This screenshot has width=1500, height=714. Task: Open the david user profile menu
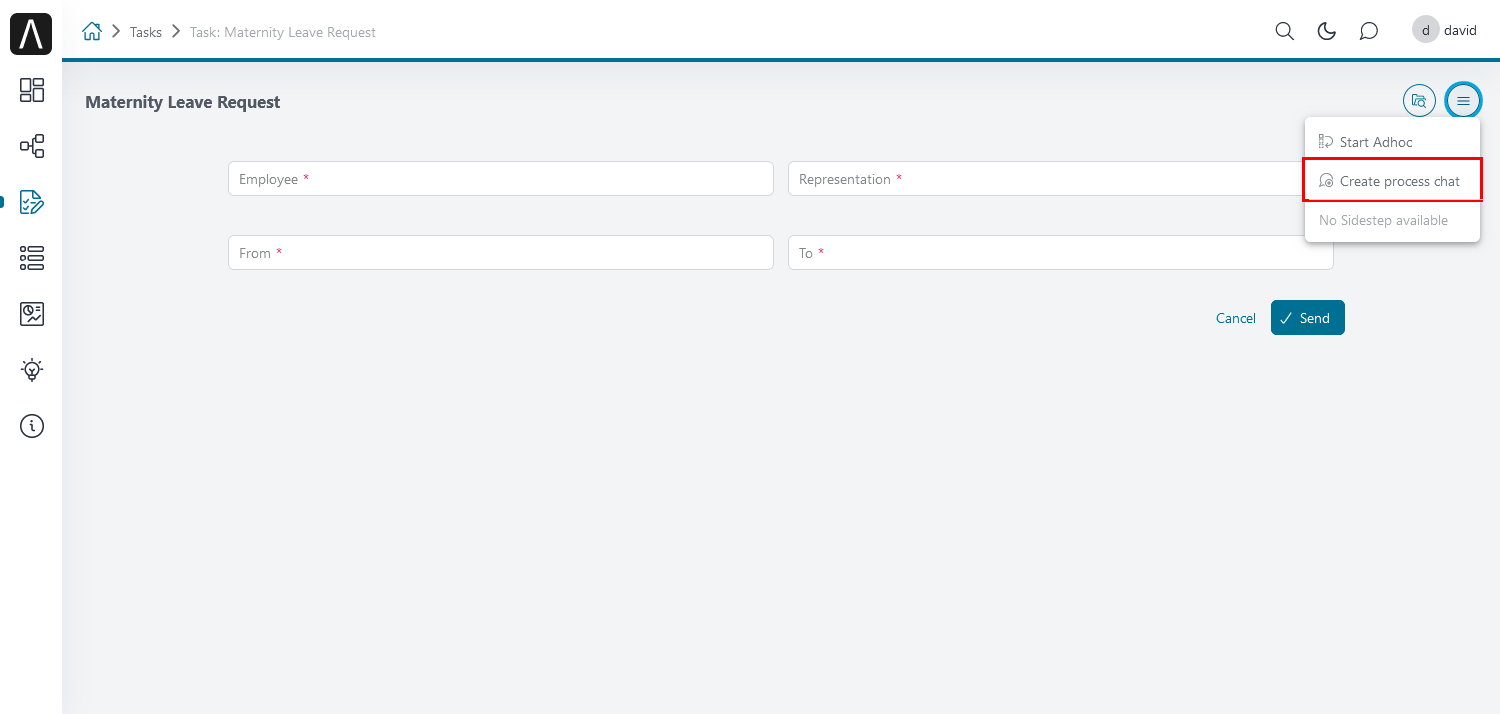(1445, 30)
